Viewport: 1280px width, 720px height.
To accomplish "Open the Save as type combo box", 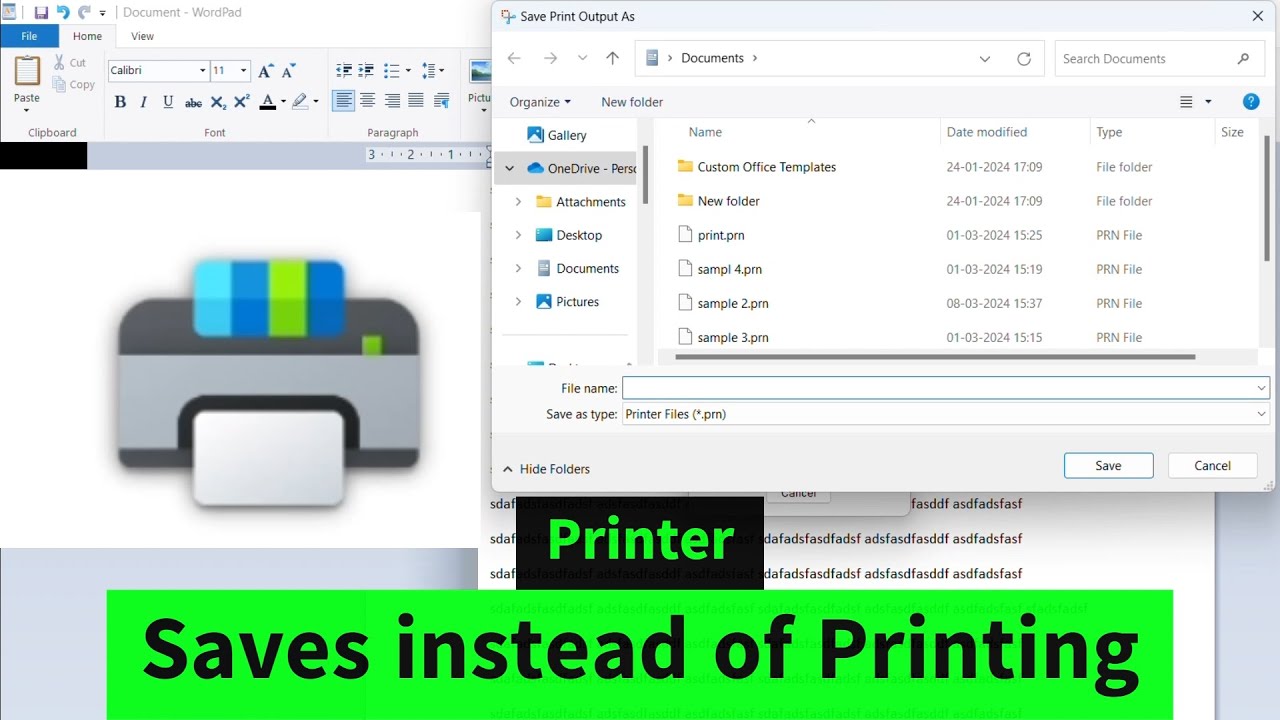I will [946, 414].
